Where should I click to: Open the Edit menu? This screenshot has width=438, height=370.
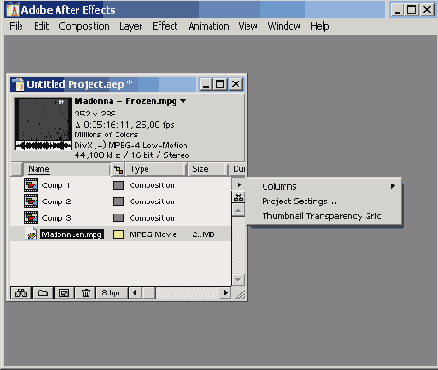tap(41, 26)
